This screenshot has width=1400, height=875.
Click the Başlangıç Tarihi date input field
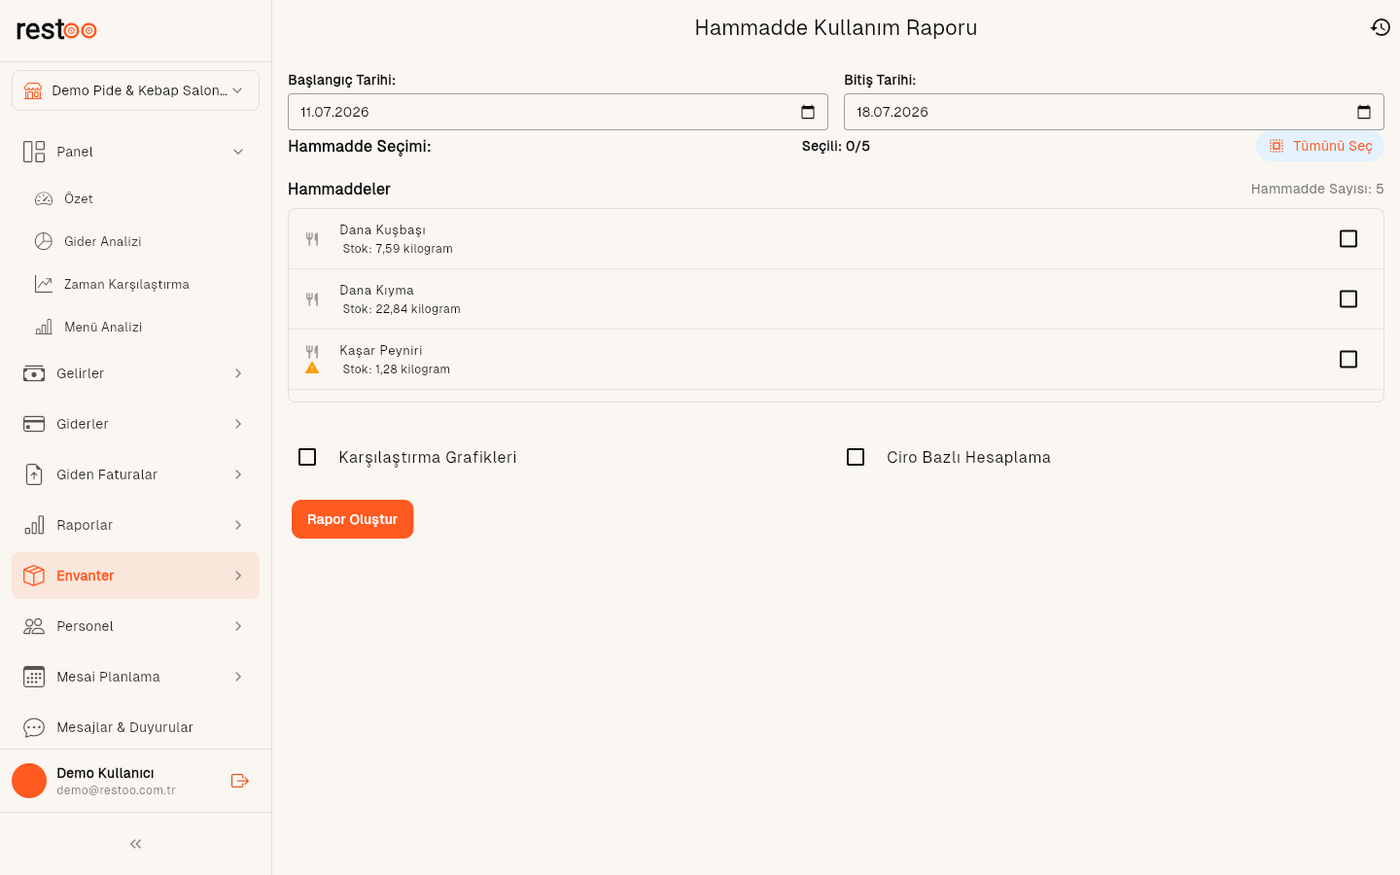(x=558, y=112)
